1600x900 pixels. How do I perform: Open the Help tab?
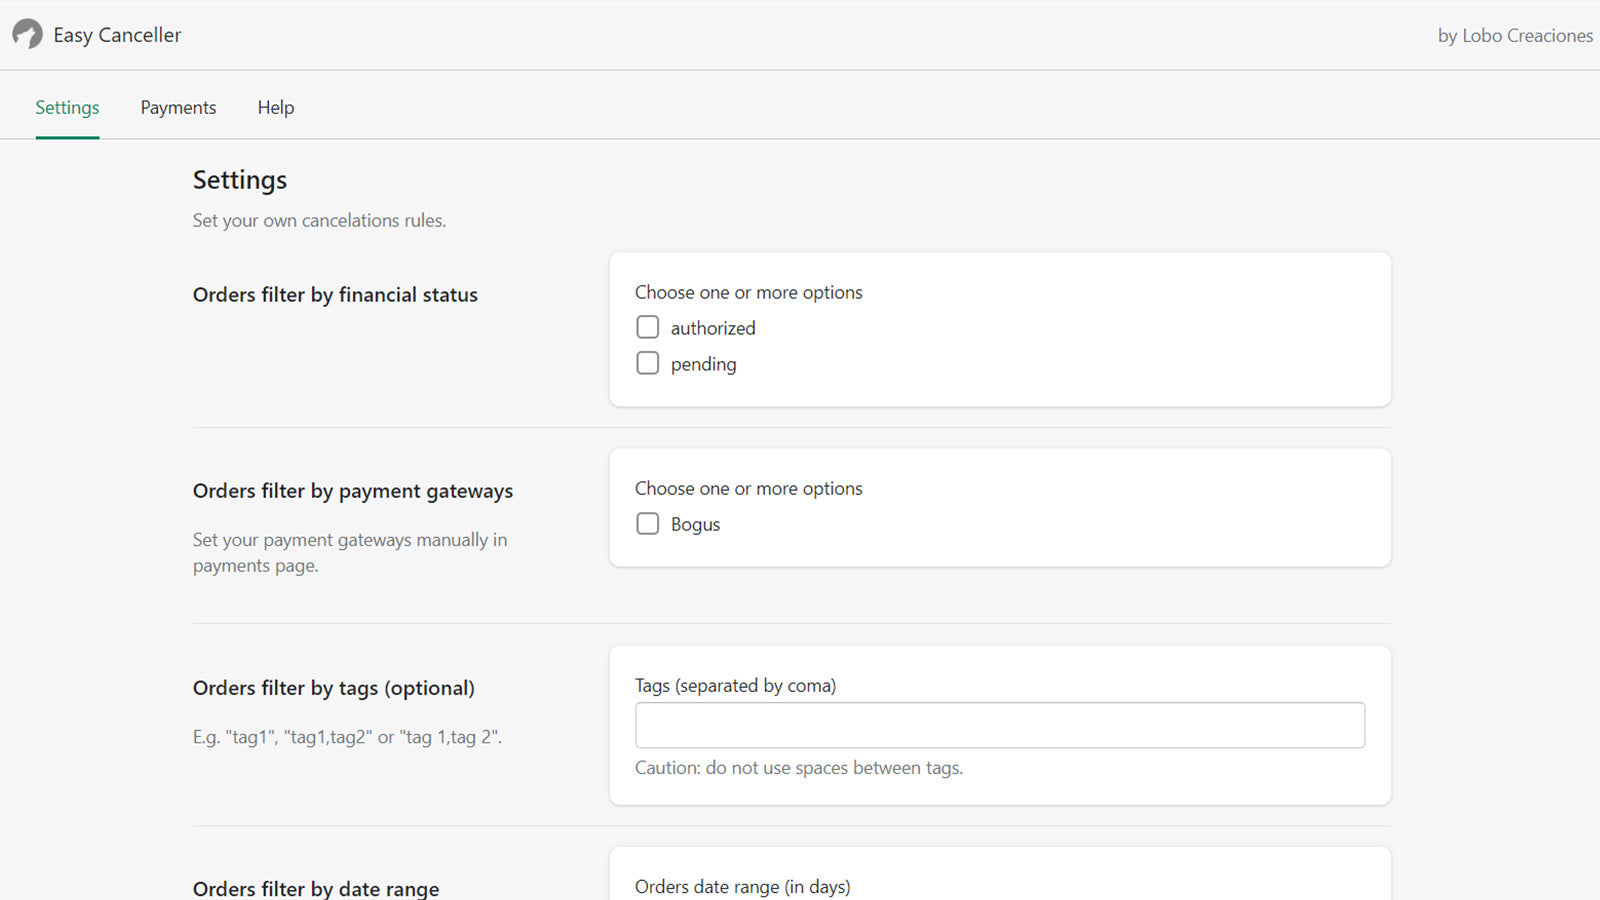275,107
